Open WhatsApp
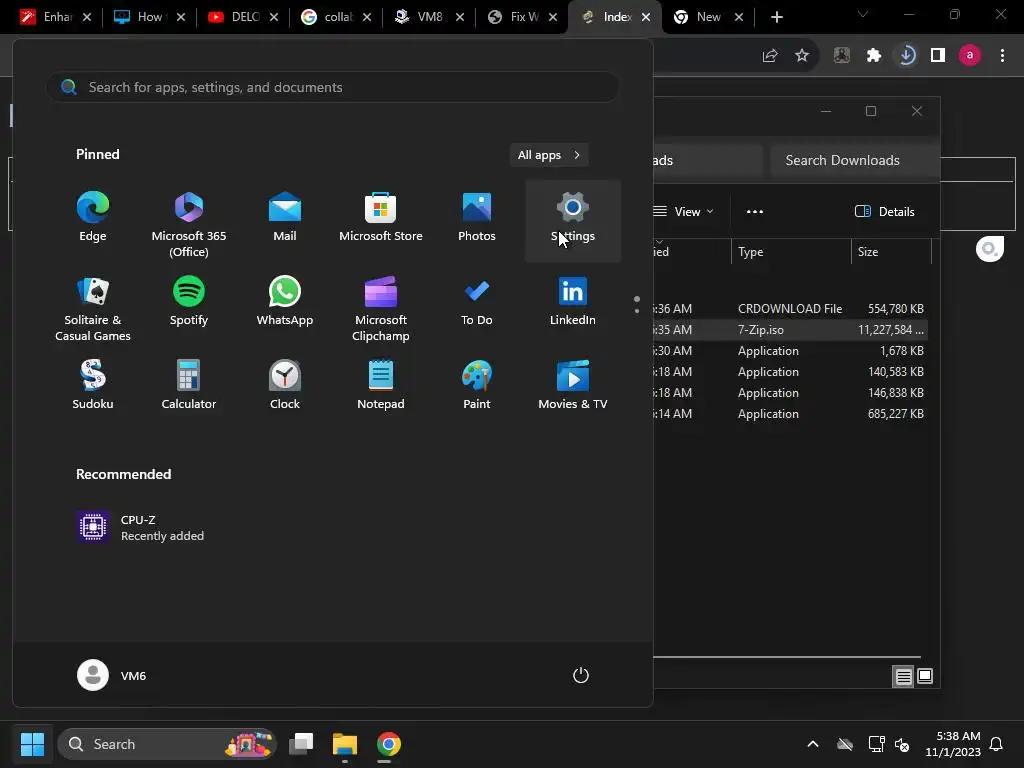Viewport: 1024px width, 768px height. pos(285,302)
